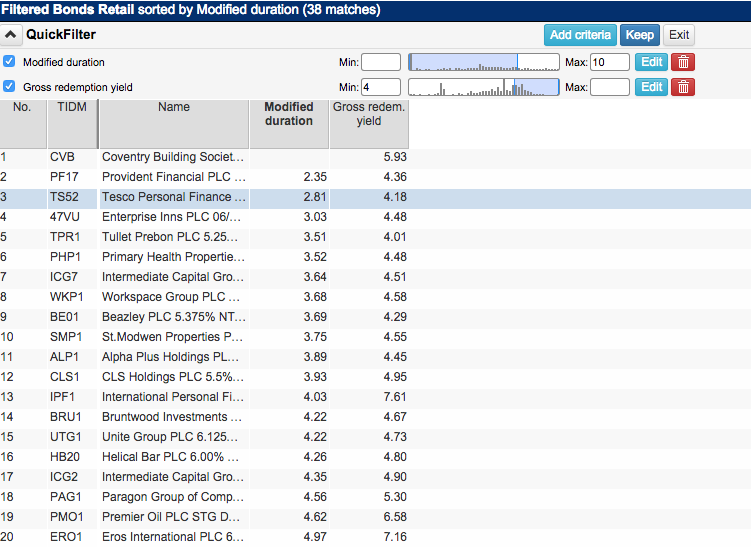The image size is (751, 547).
Task: Sort by the Name column header
Action: click(x=174, y=124)
